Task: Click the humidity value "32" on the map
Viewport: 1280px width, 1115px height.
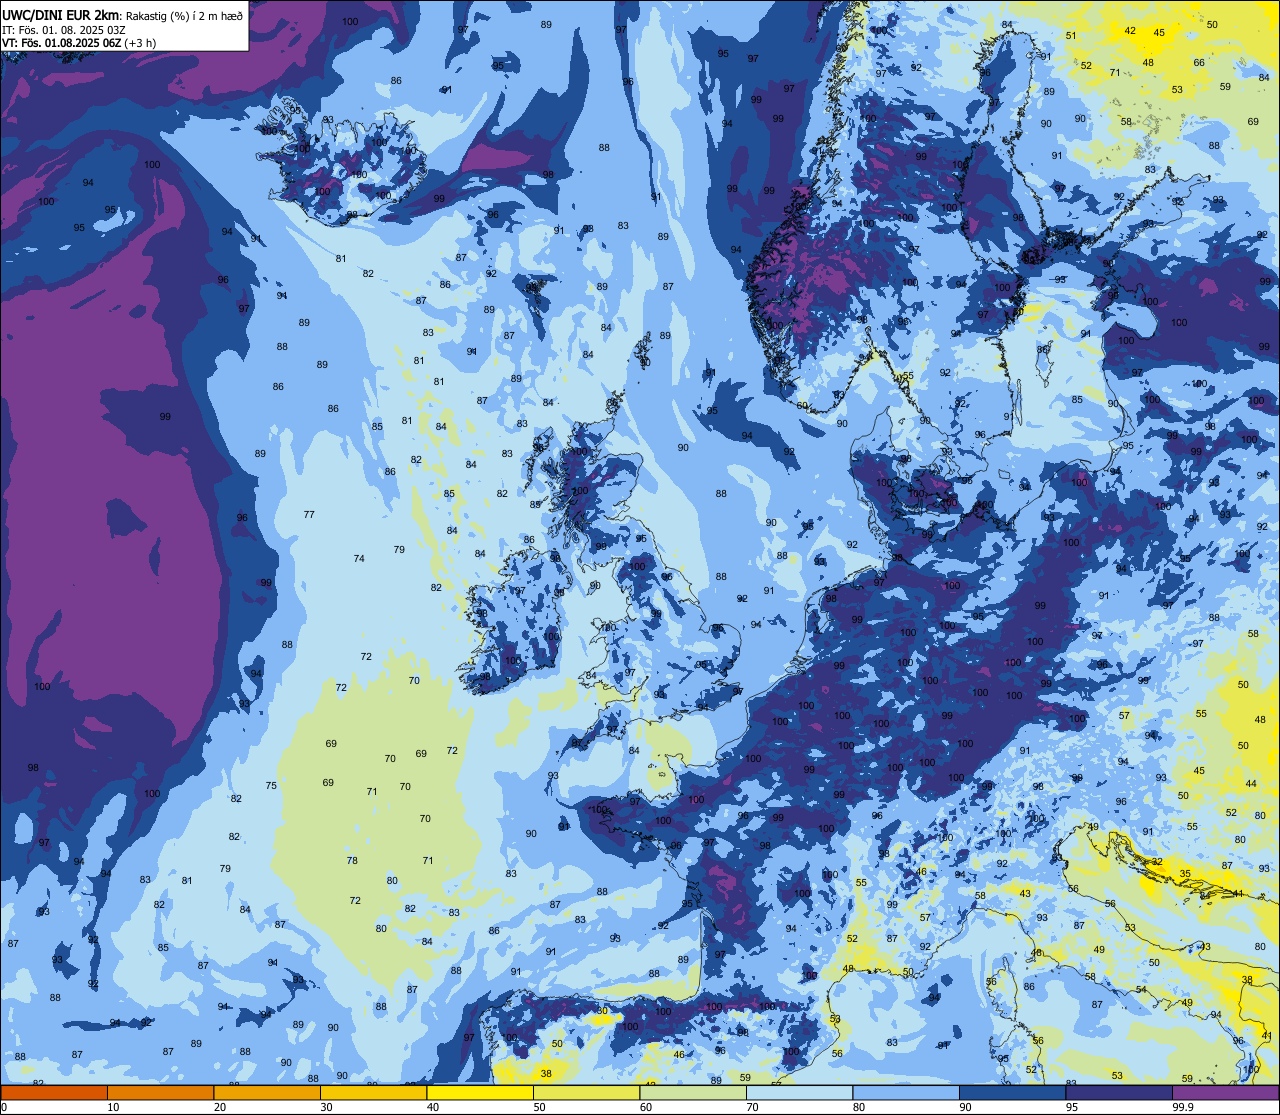Action: (1157, 861)
